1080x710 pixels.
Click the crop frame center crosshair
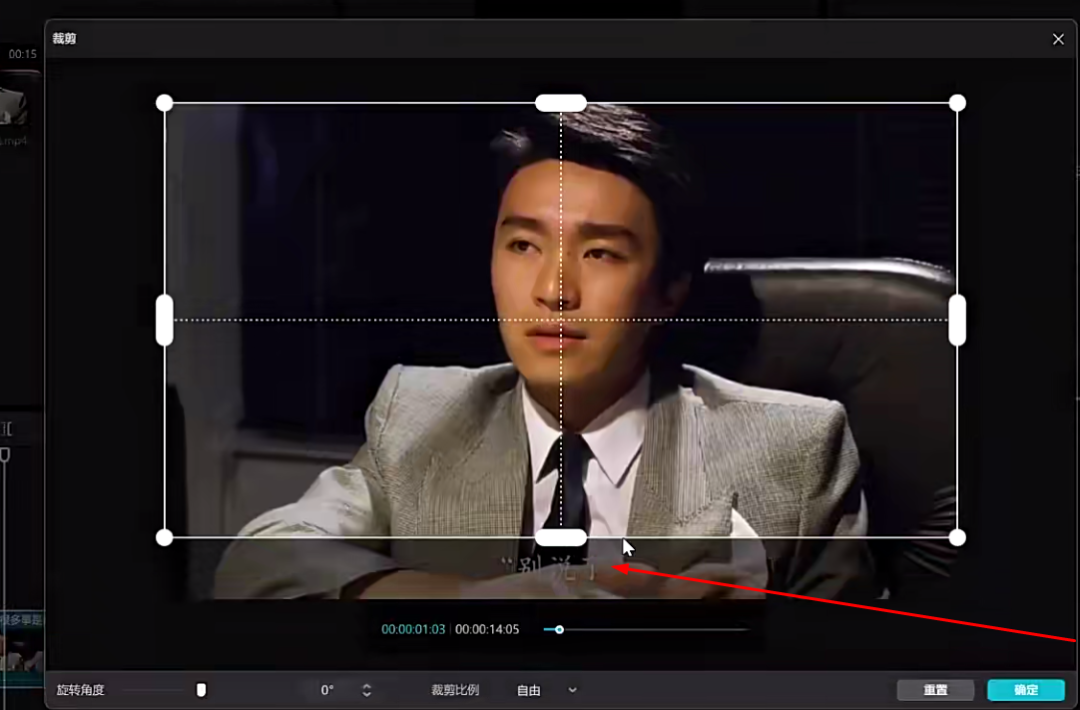point(561,320)
